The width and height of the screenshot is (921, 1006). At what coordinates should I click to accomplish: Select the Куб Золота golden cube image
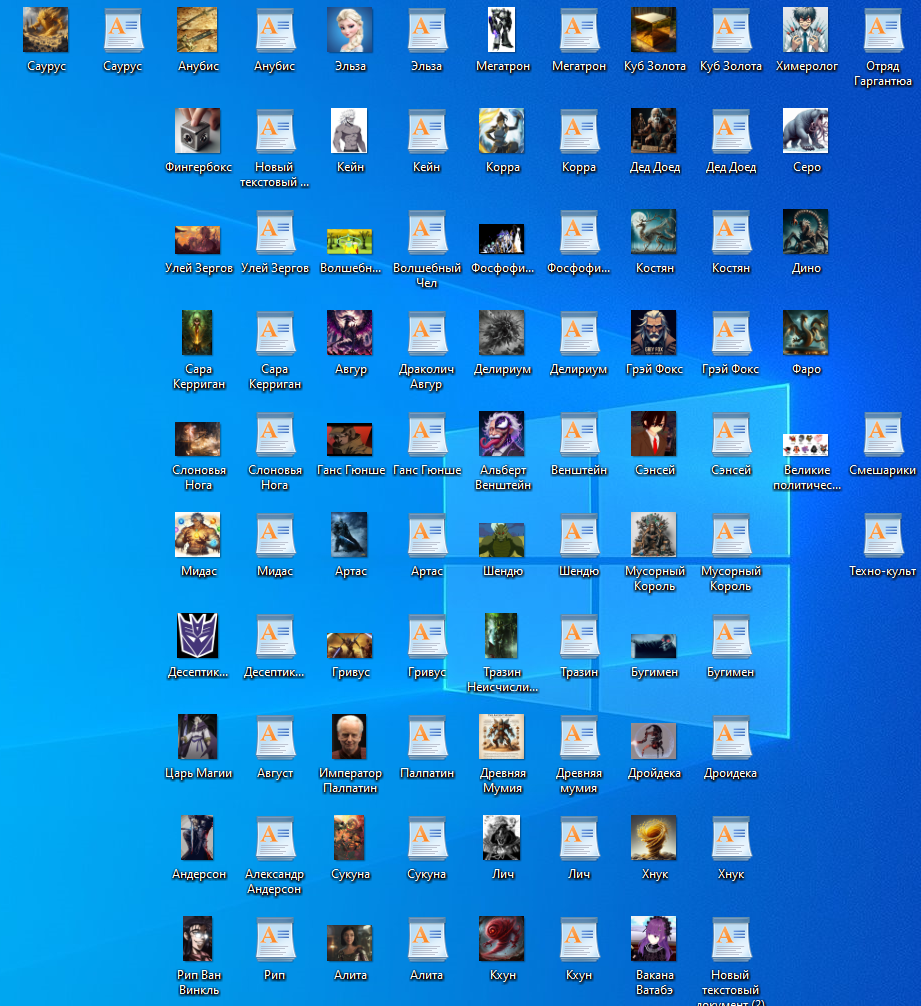[654, 30]
